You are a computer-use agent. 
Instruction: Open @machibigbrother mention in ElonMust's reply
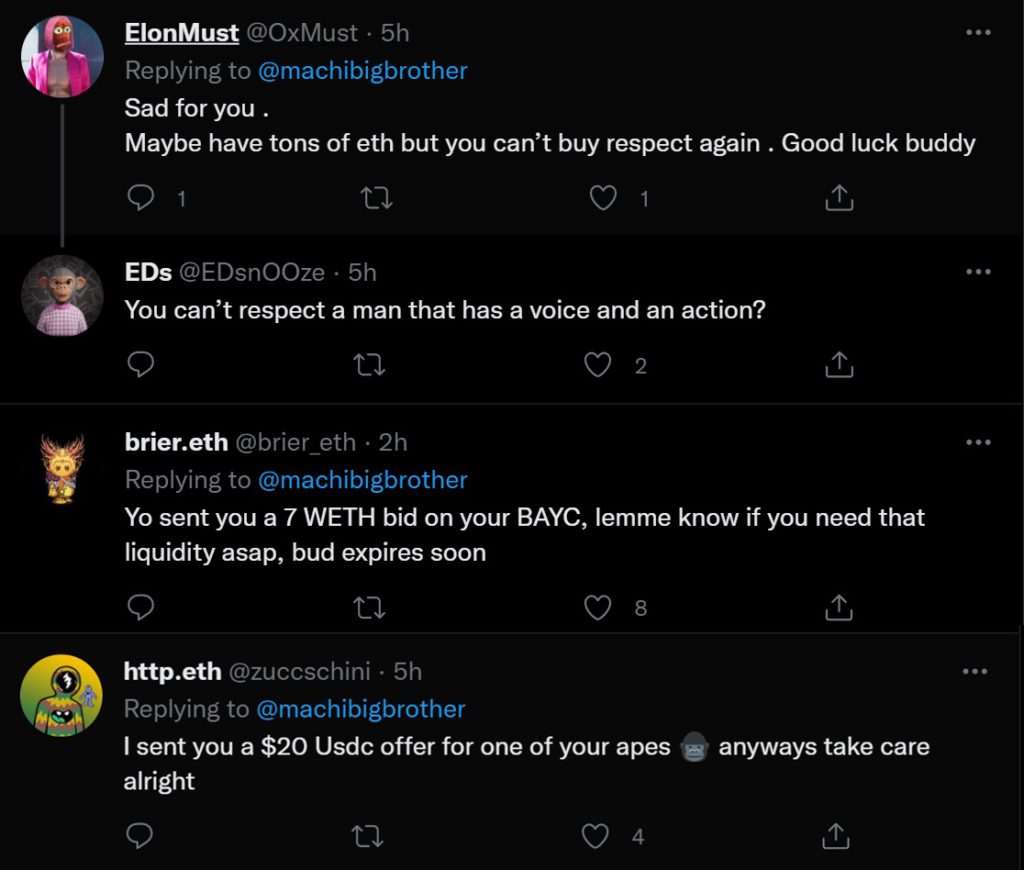362,71
